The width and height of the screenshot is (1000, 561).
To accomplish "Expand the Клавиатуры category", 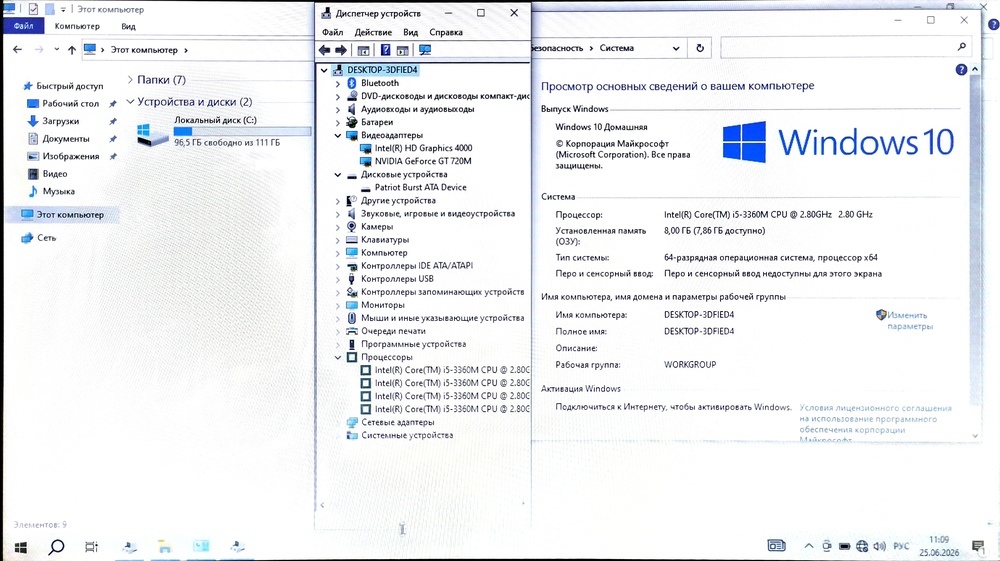I will [x=337, y=240].
